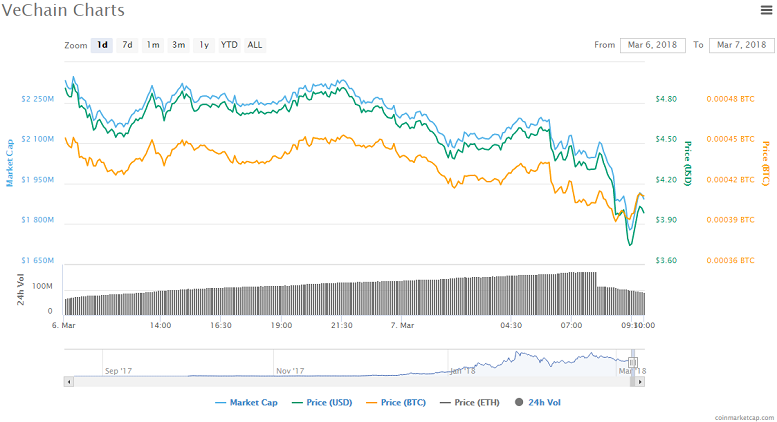Viewport: 777px width, 422px height.
Task: Click the Price (BTC) axis title
Action: click(766, 163)
